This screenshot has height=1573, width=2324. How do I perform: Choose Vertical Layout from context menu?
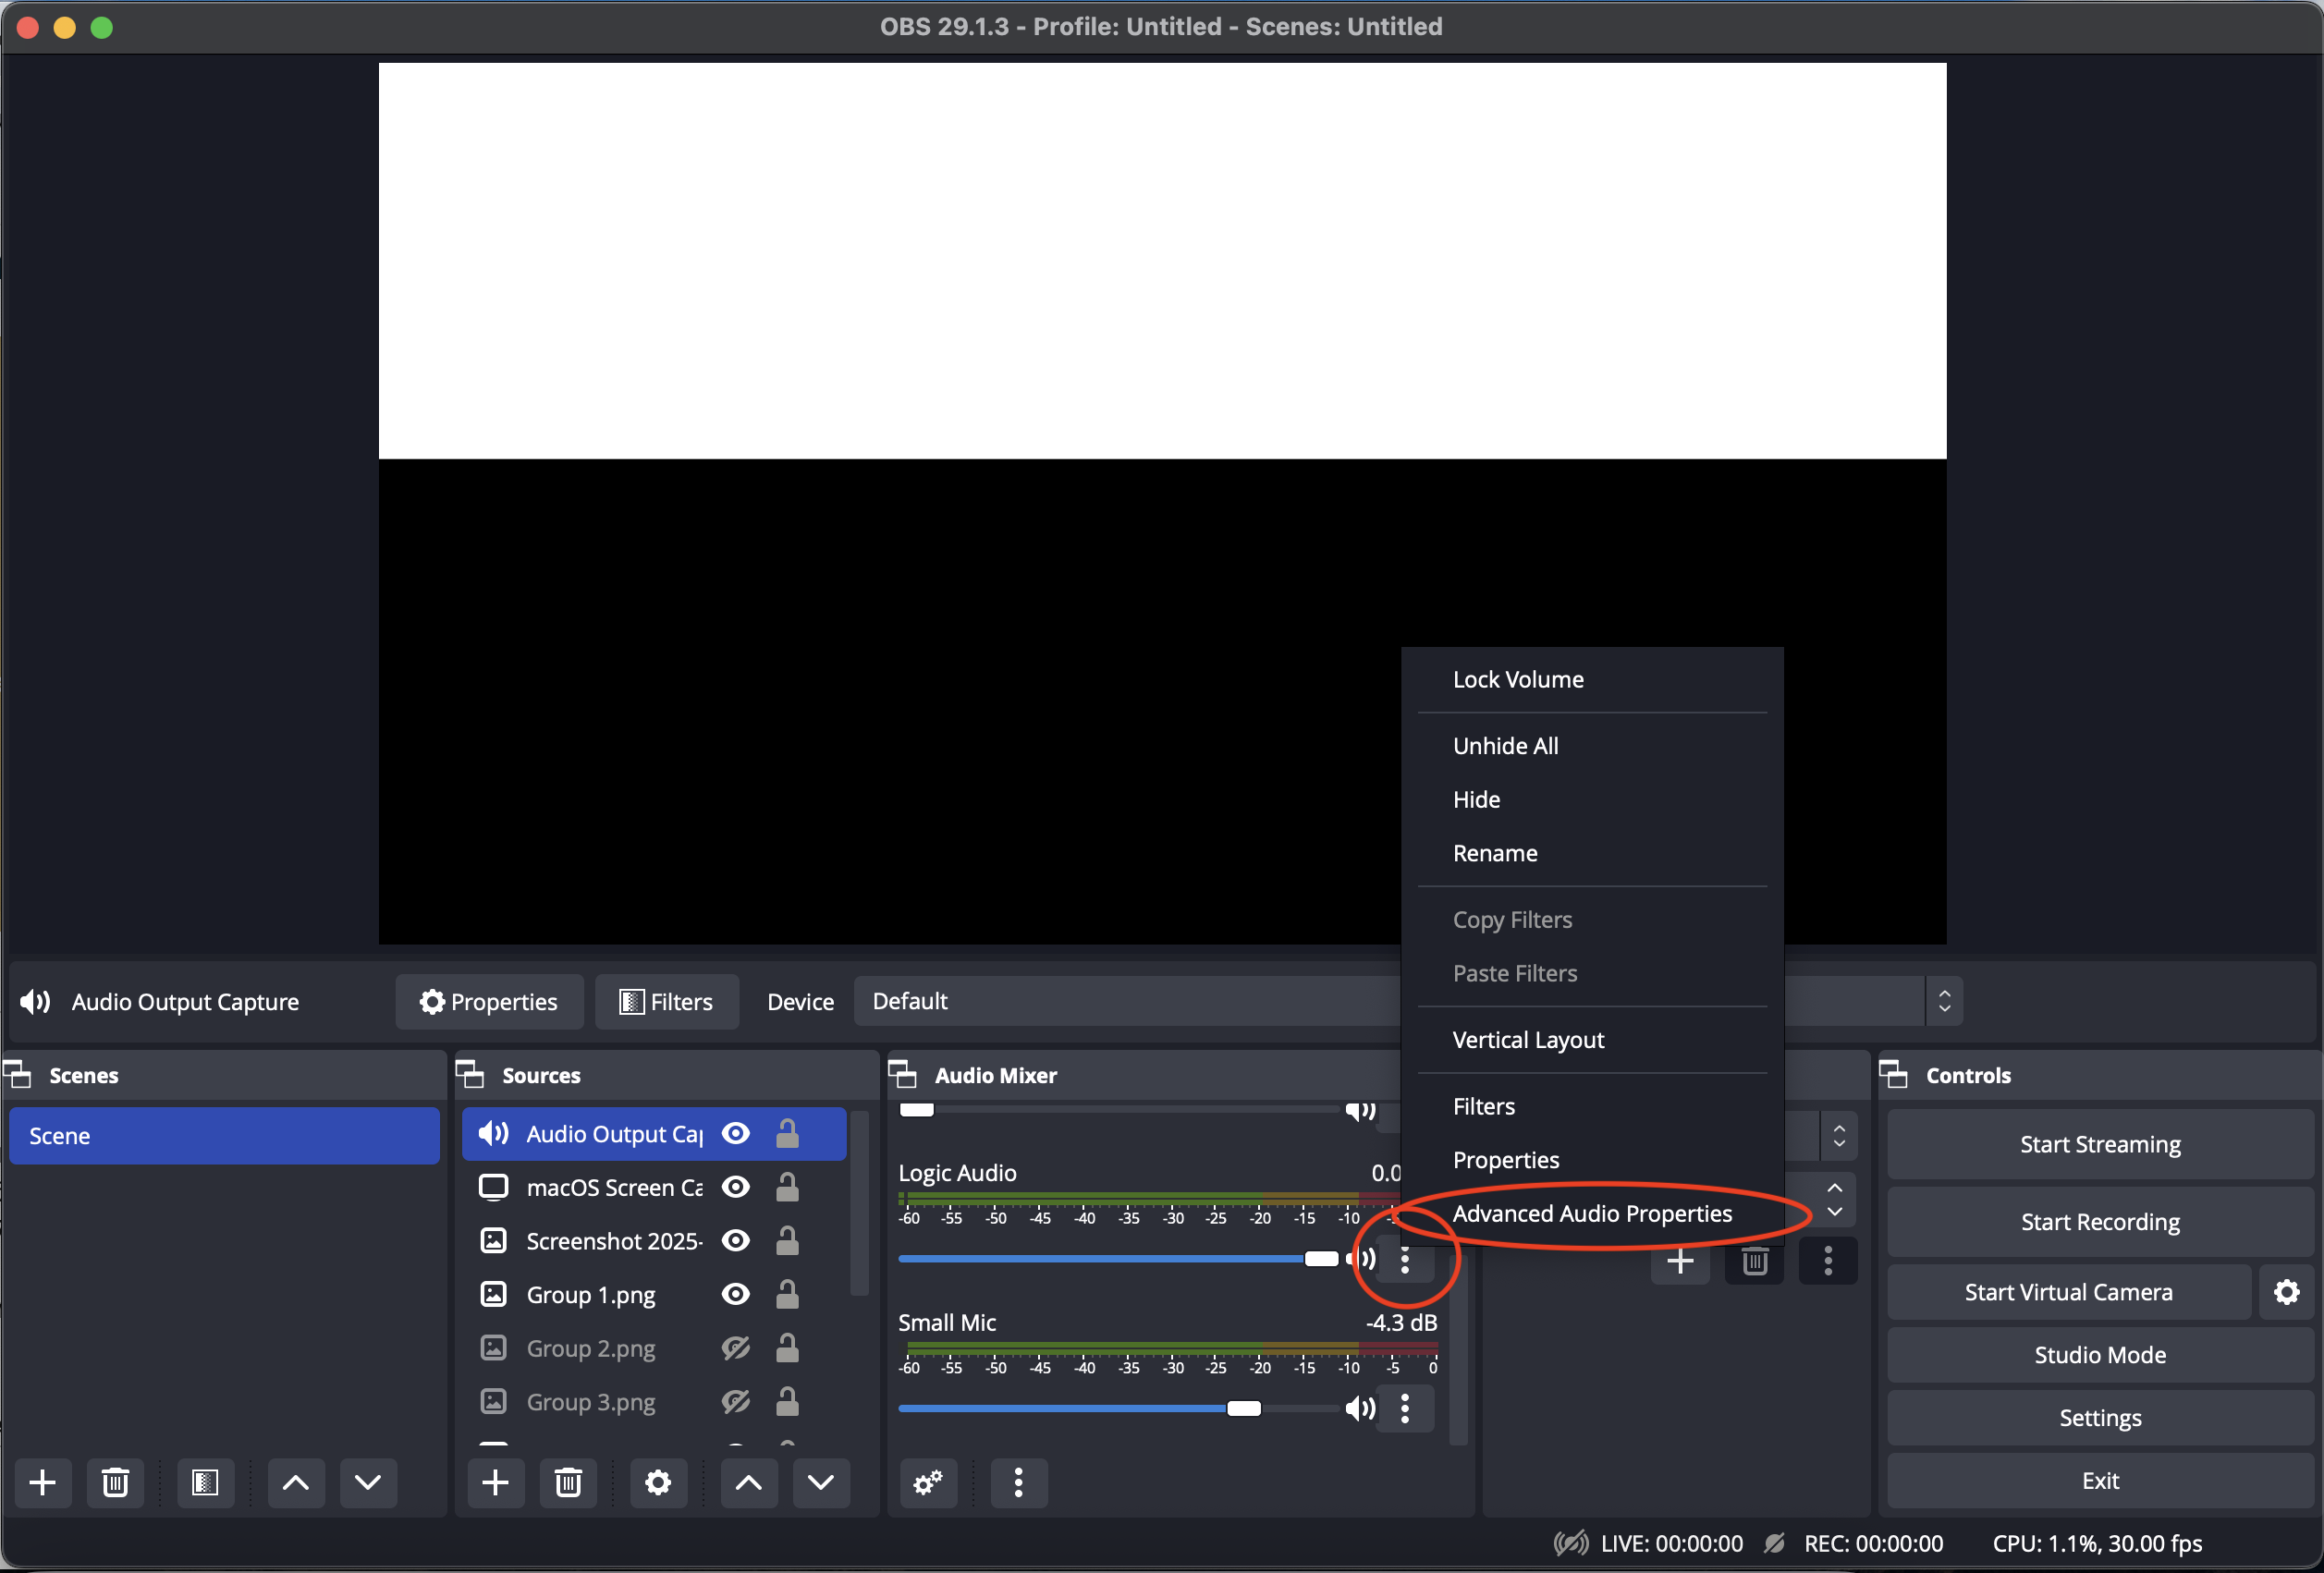point(1528,1040)
